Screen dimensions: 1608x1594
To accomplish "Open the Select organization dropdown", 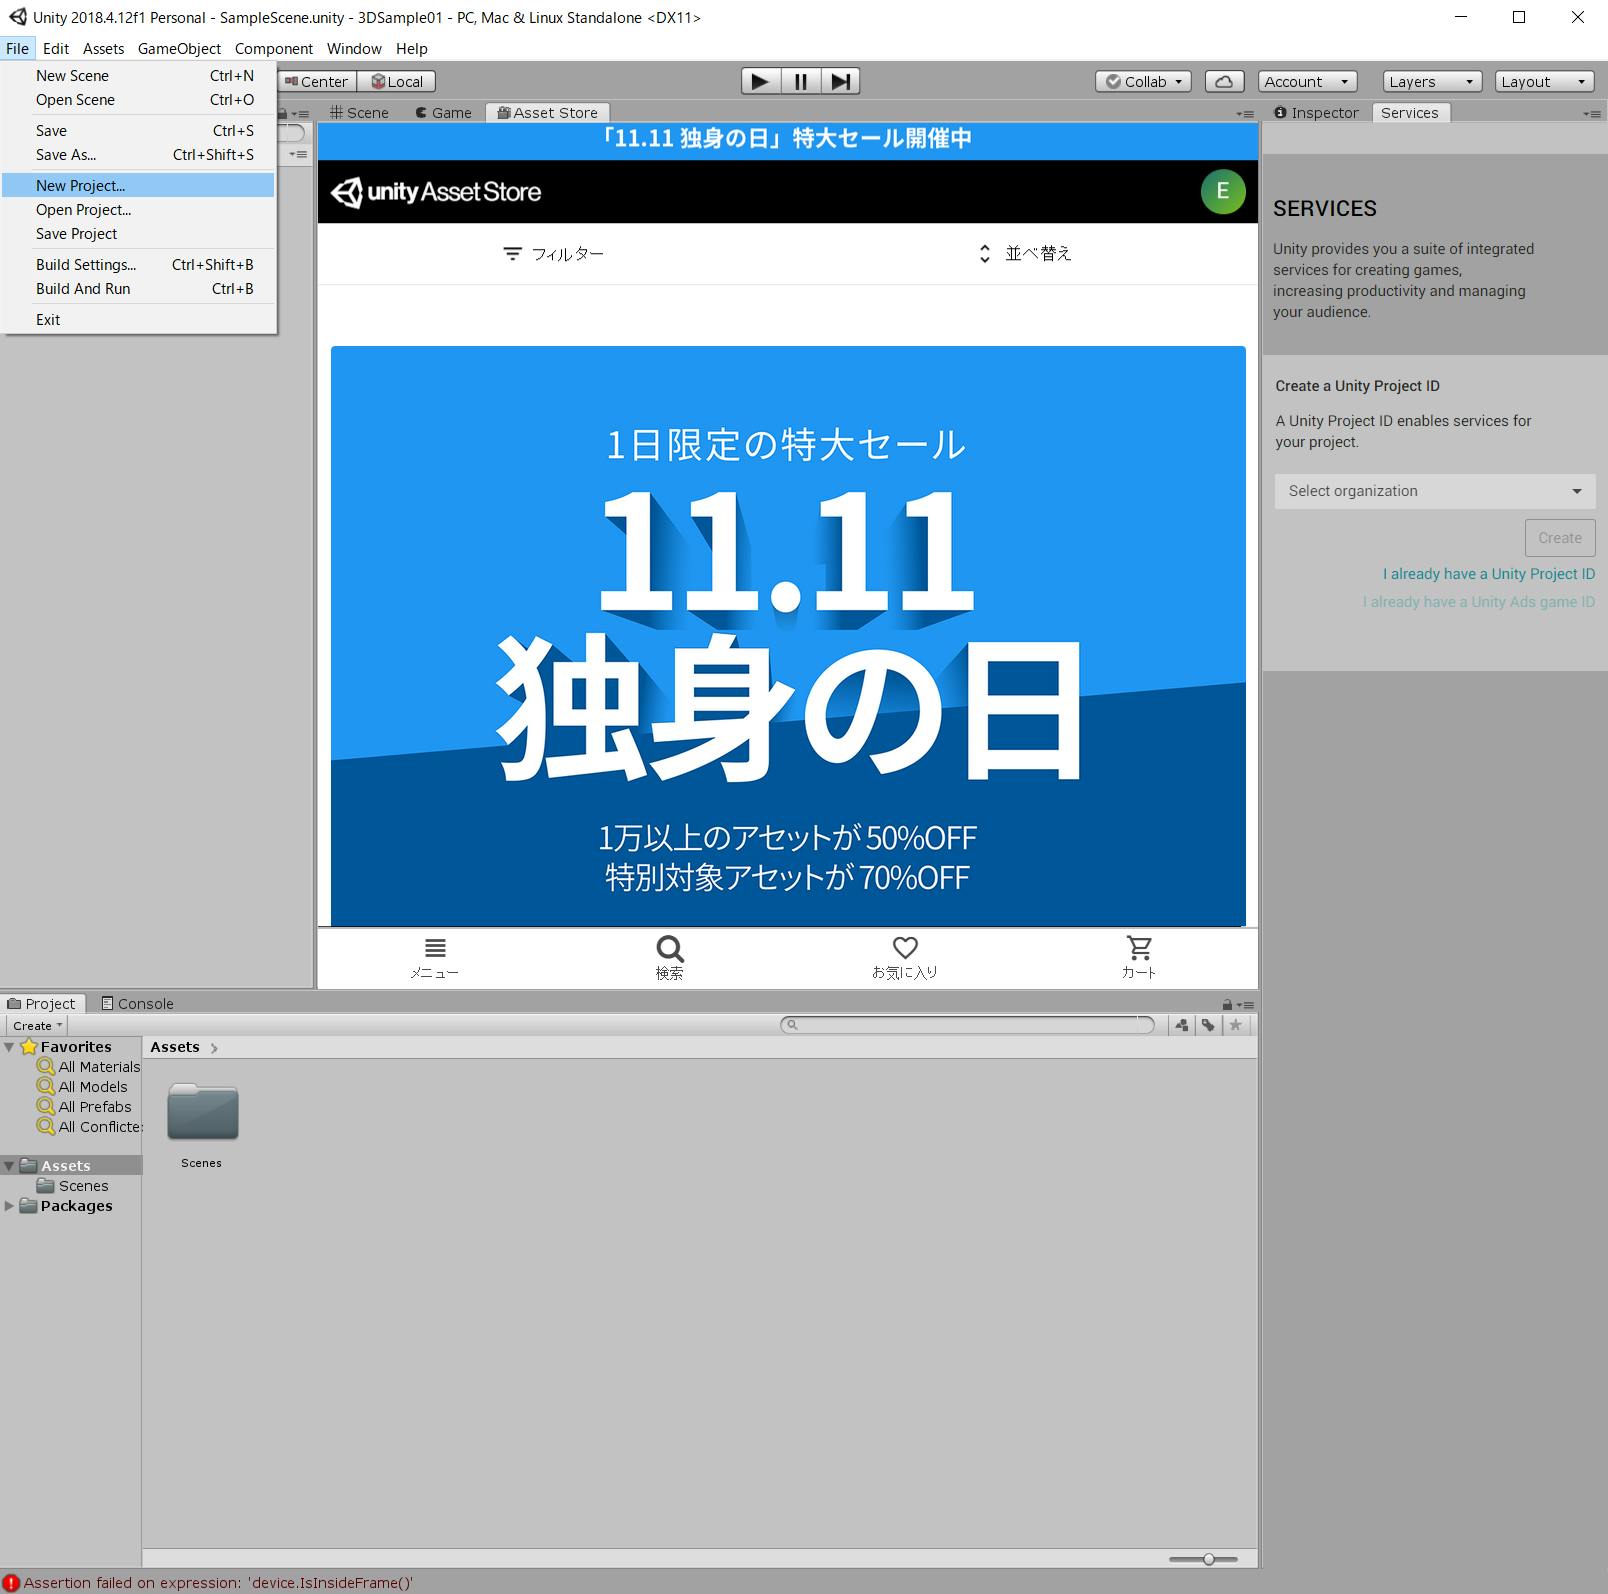I will pyautogui.click(x=1434, y=491).
